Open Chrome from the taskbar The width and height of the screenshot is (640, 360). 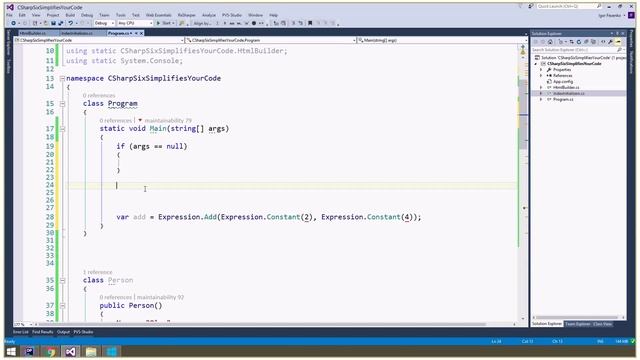tap(50, 351)
